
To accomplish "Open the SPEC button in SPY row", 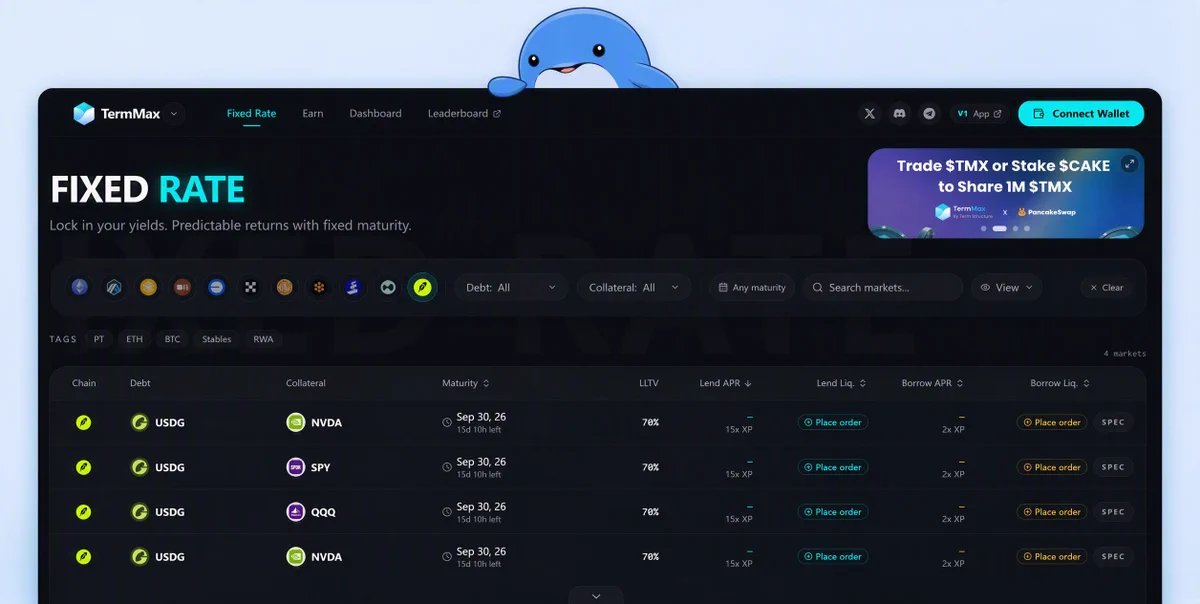I will point(1113,467).
